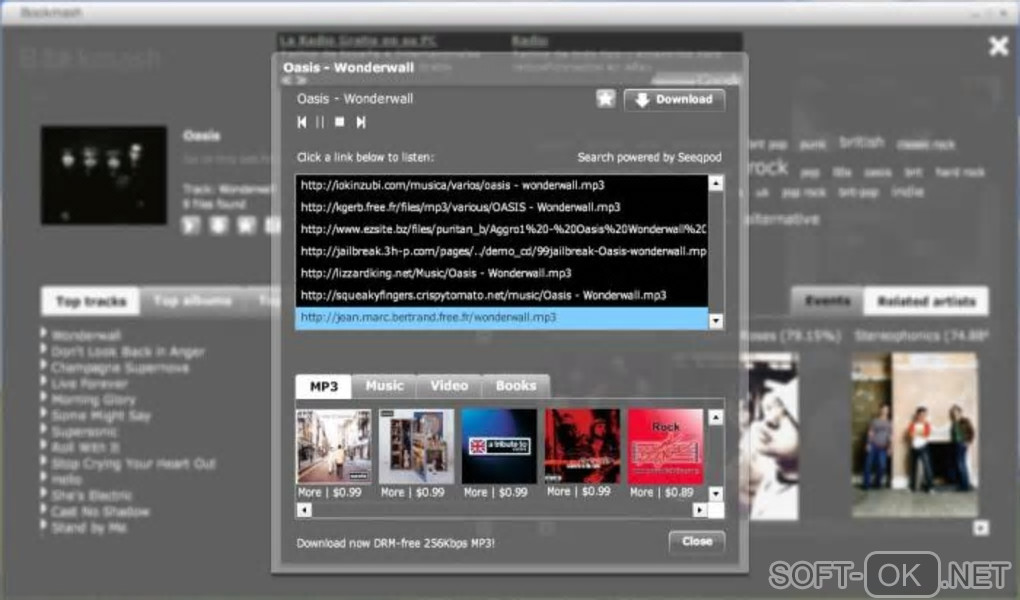The width and height of the screenshot is (1020, 600).
Task: Select the kgerb.free.fr OASIS - Wonderwall.mp3 link
Action: tap(502, 208)
